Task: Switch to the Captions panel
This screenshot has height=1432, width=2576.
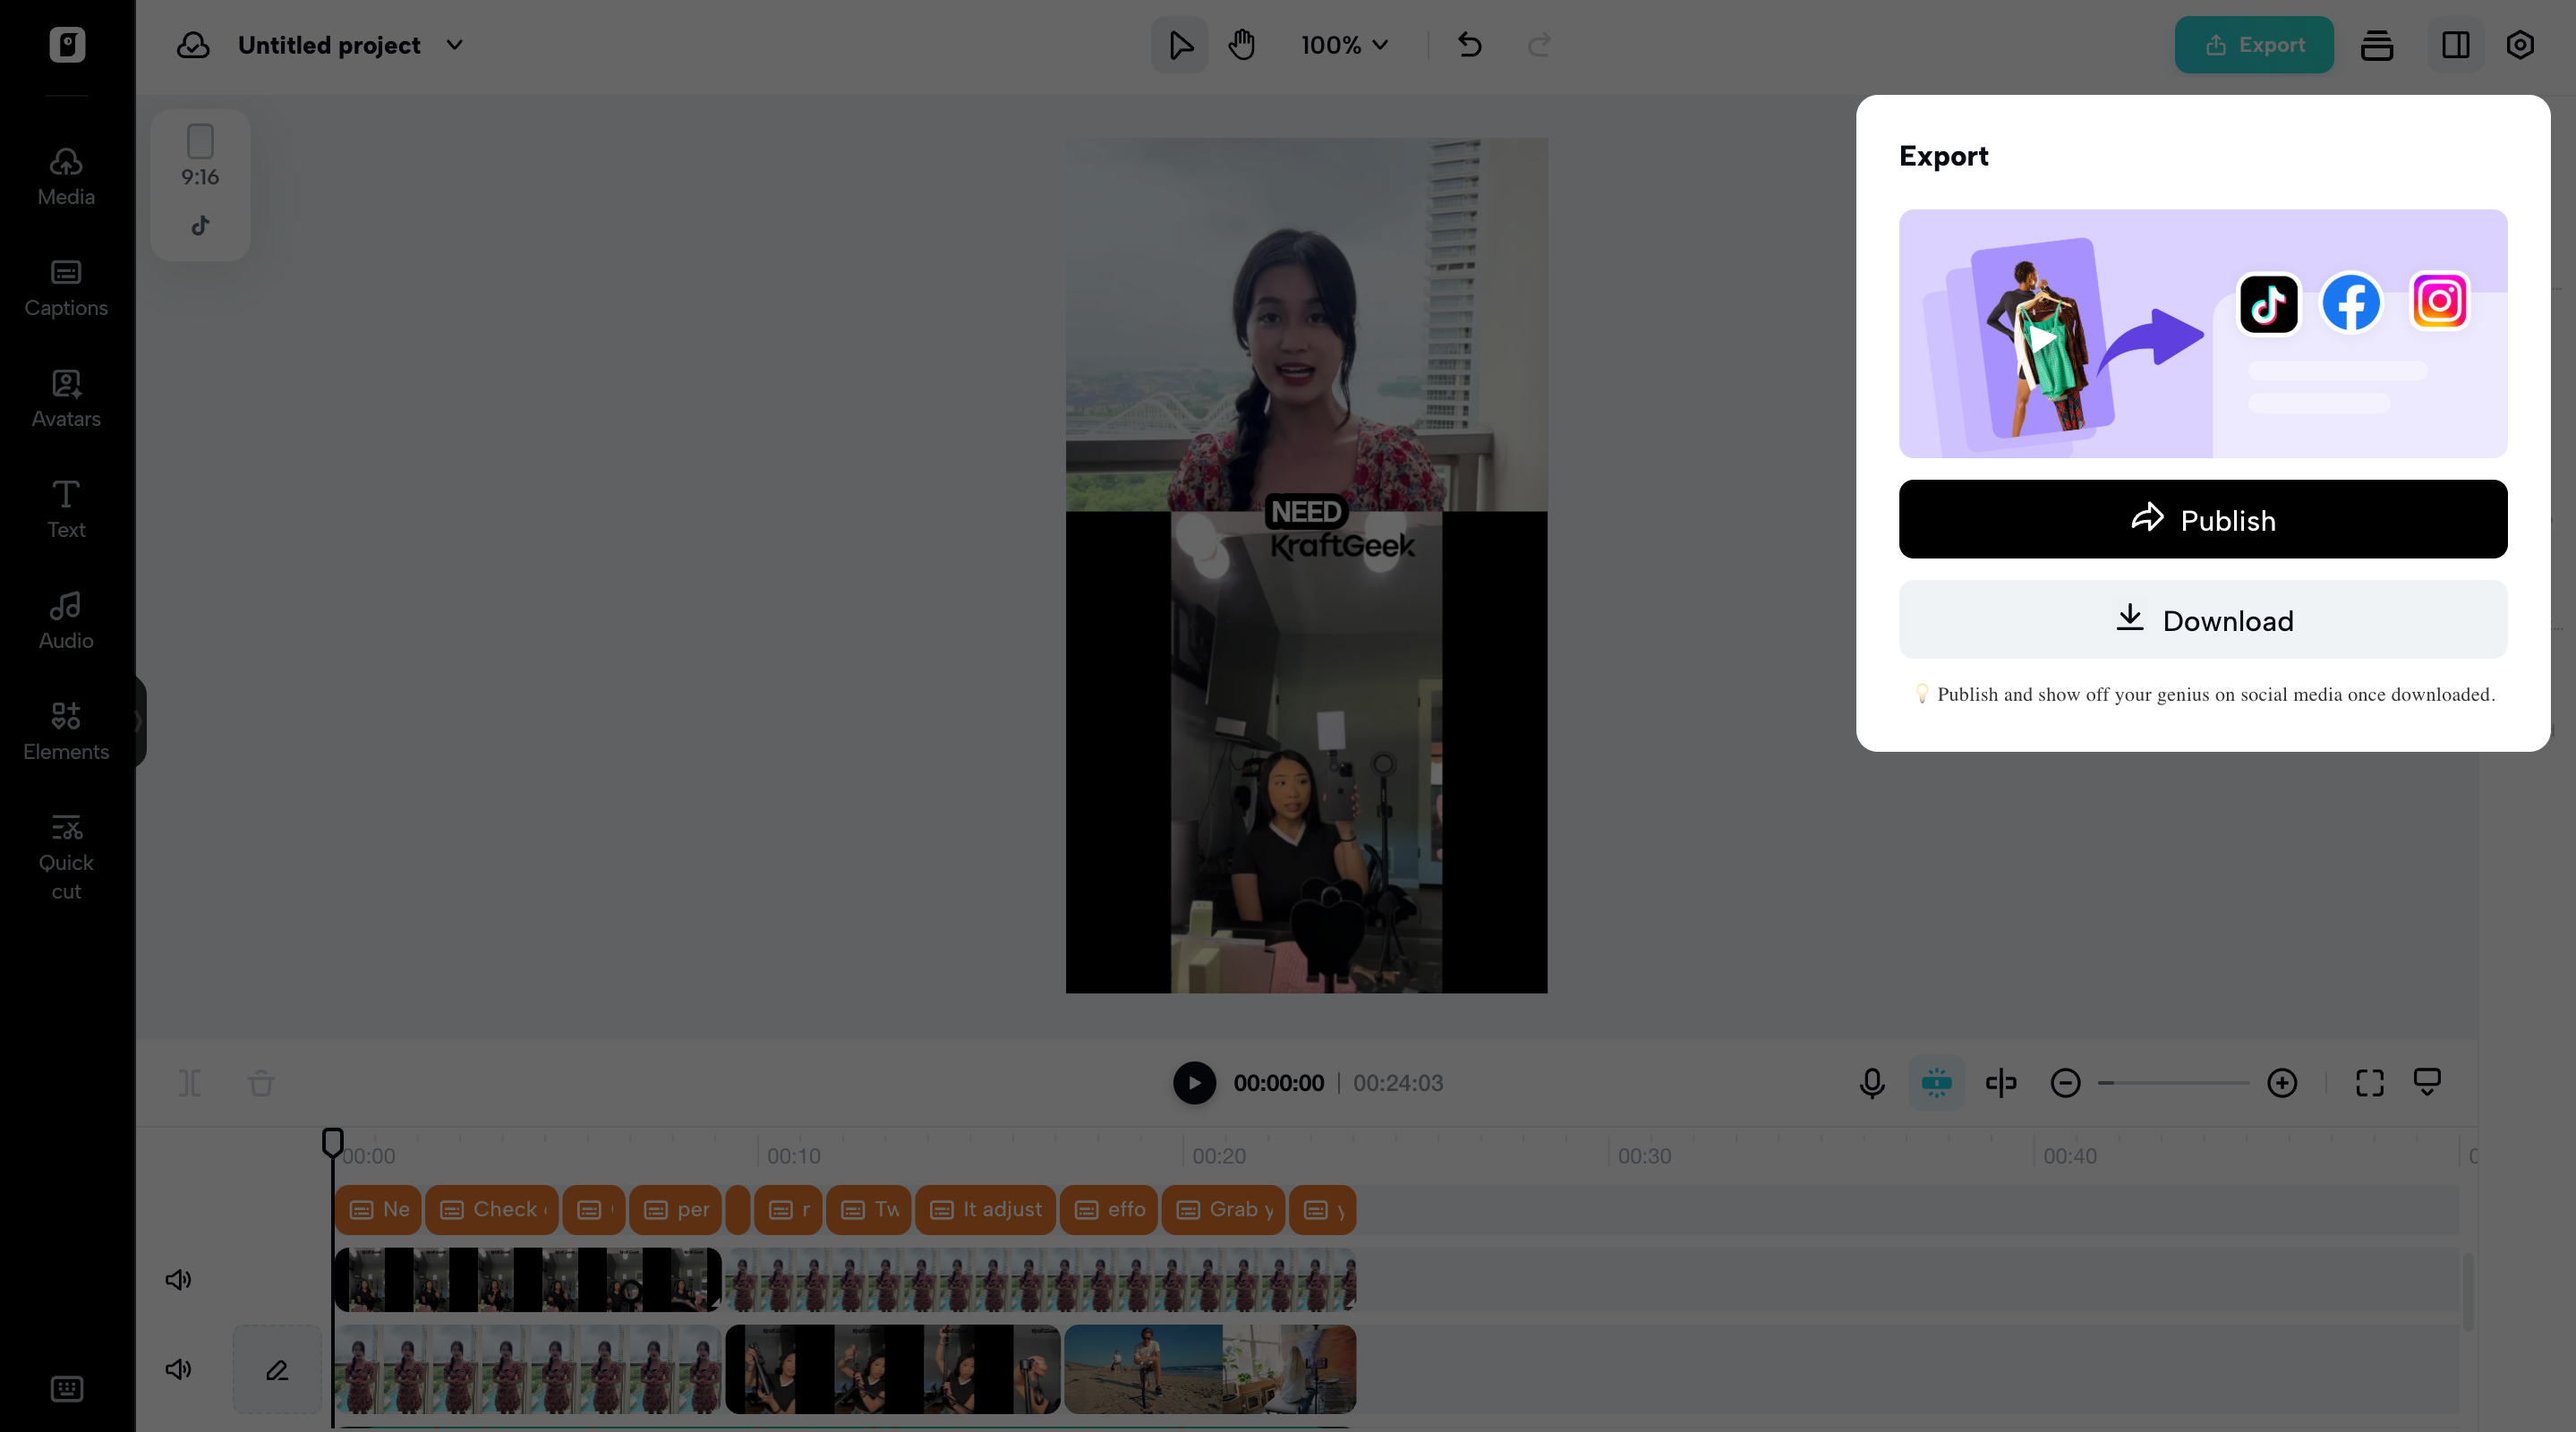Action: pyautogui.click(x=65, y=287)
